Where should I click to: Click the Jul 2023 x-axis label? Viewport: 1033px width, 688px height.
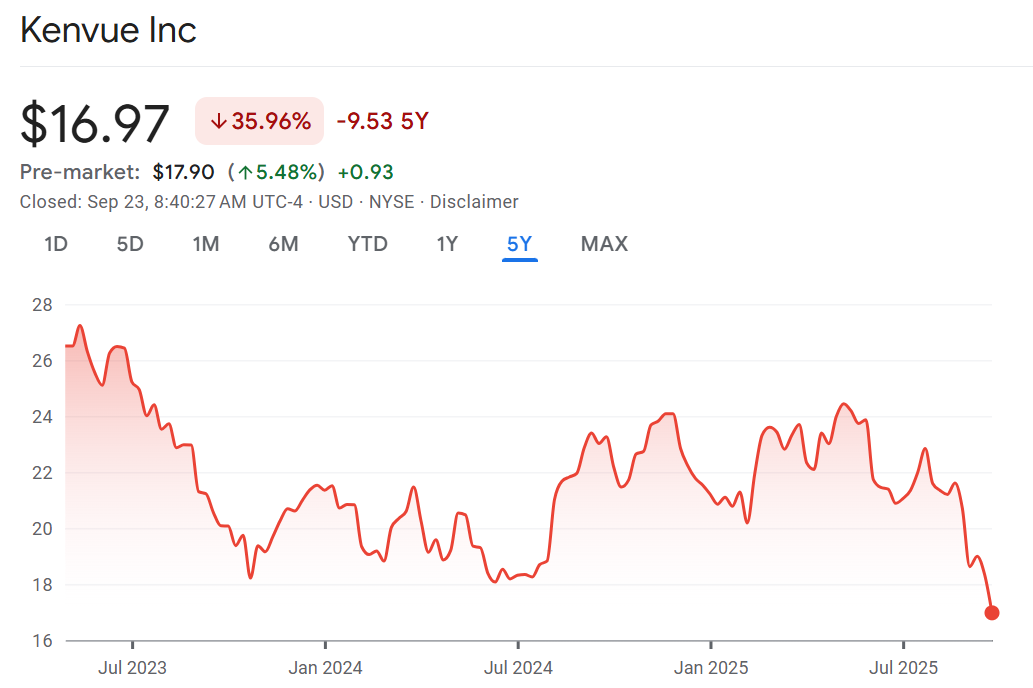(132, 667)
